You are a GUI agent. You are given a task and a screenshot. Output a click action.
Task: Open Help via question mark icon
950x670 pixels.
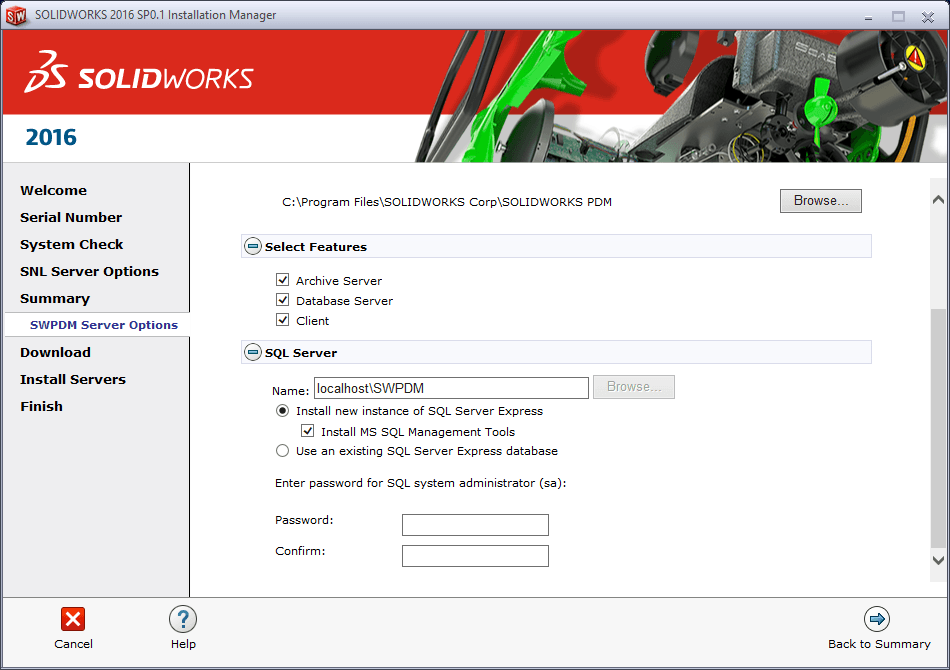(183, 619)
